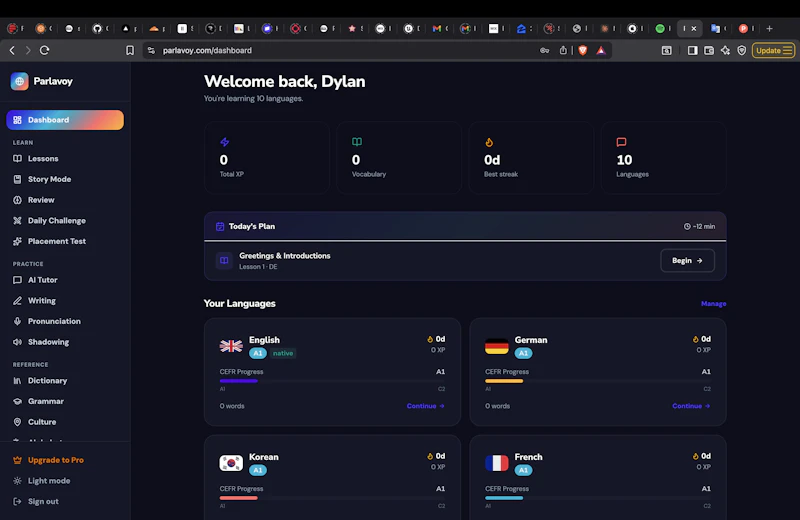Click the English UK flag icon
The image size is (800, 520).
tap(231, 346)
